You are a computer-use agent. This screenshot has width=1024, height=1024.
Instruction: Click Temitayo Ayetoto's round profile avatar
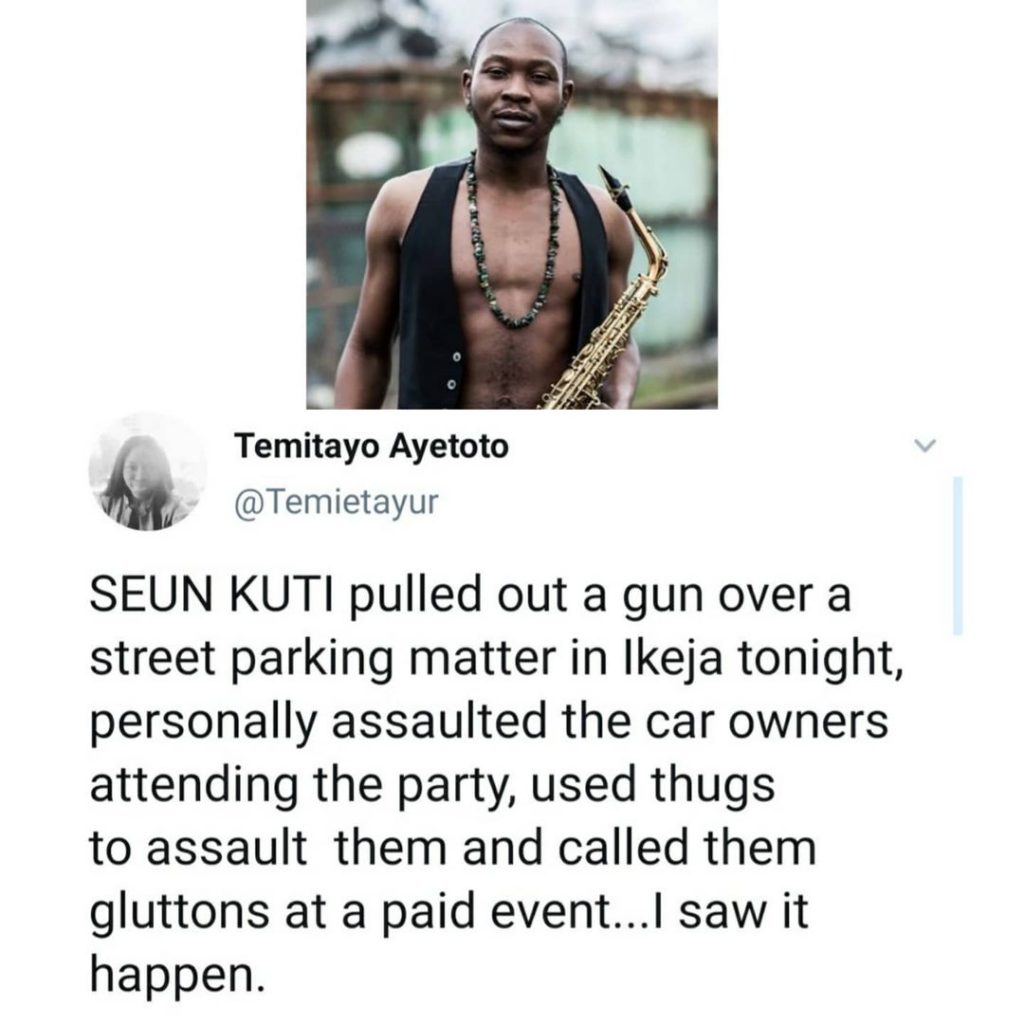[146, 469]
